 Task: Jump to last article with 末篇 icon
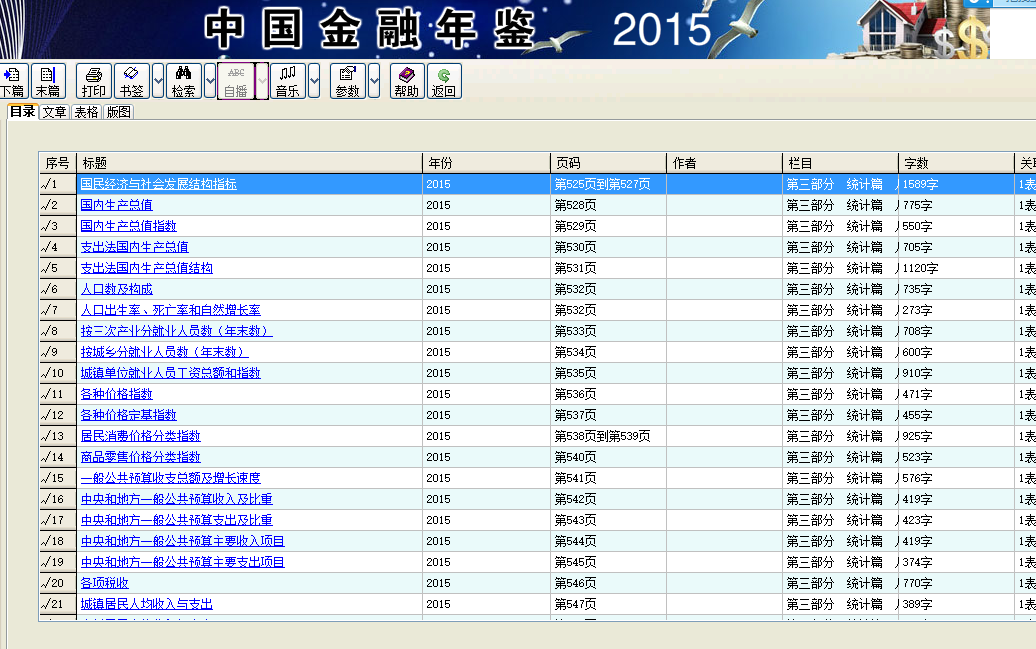coord(48,81)
